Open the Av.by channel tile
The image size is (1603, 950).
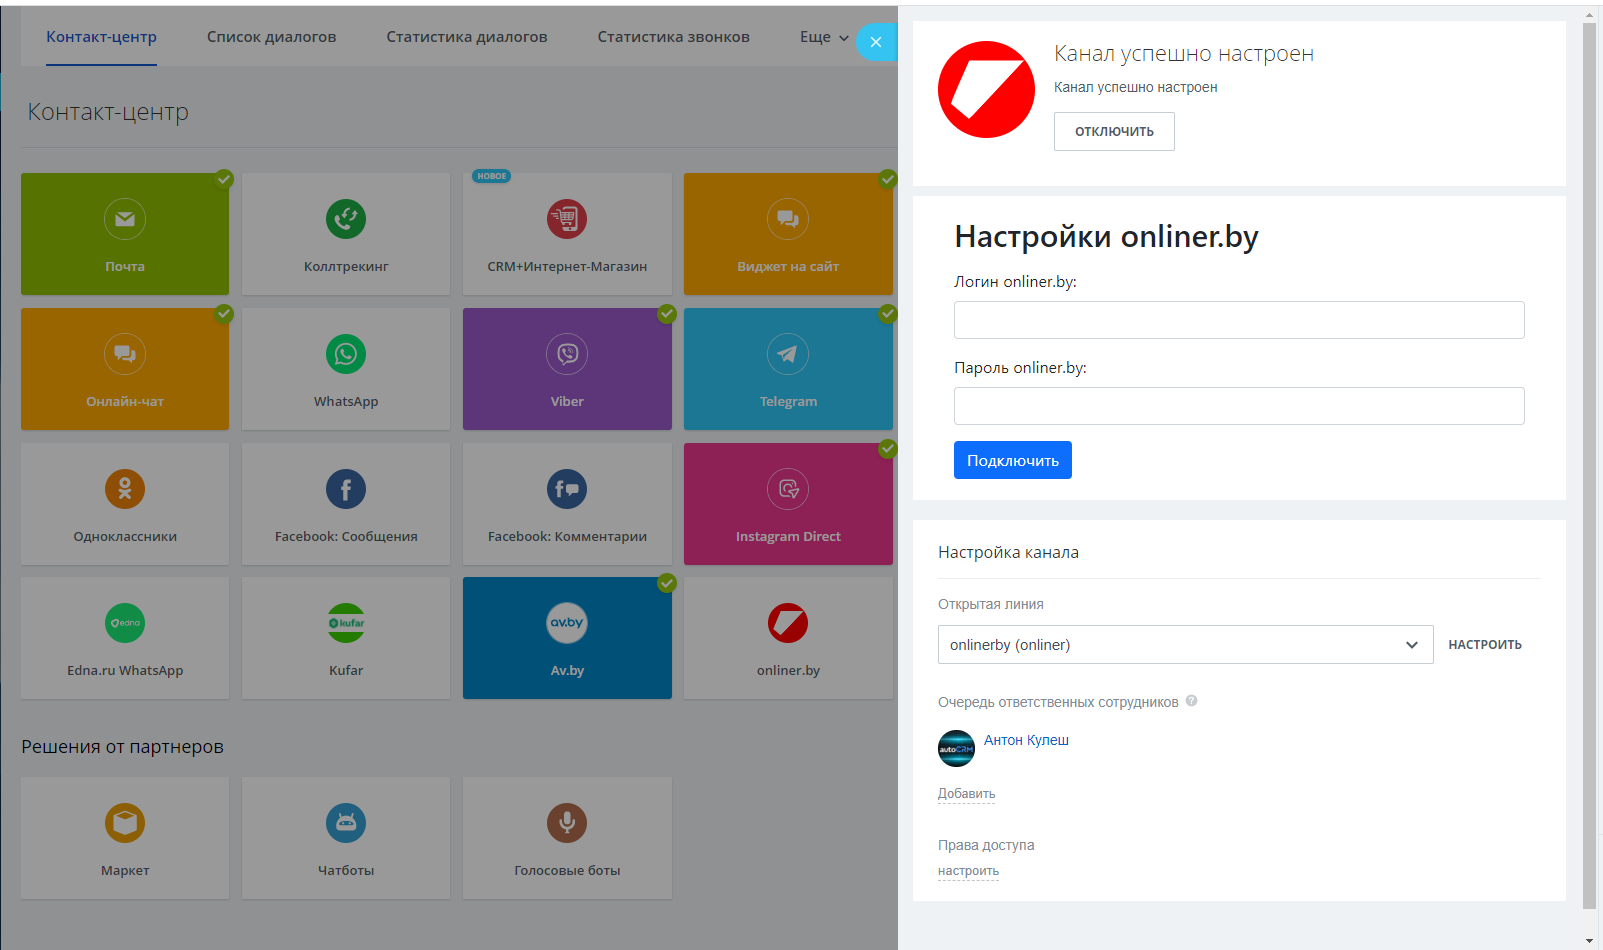point(567,638)
